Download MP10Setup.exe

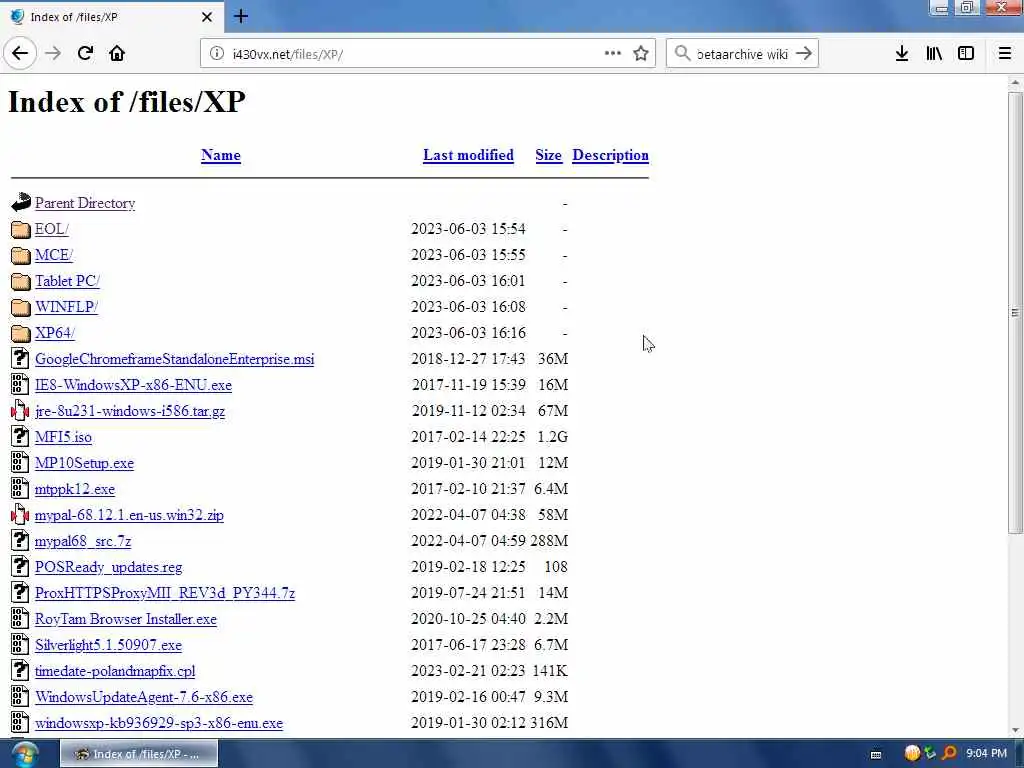pyautogui.click(x=84, y=463)
